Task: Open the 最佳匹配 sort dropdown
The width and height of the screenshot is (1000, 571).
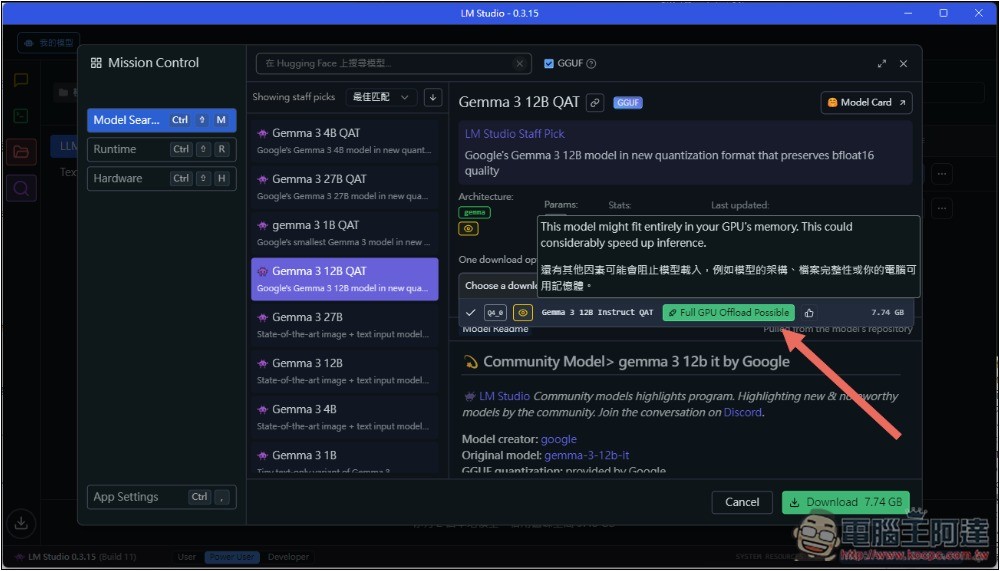Action: tap(381, 97)
